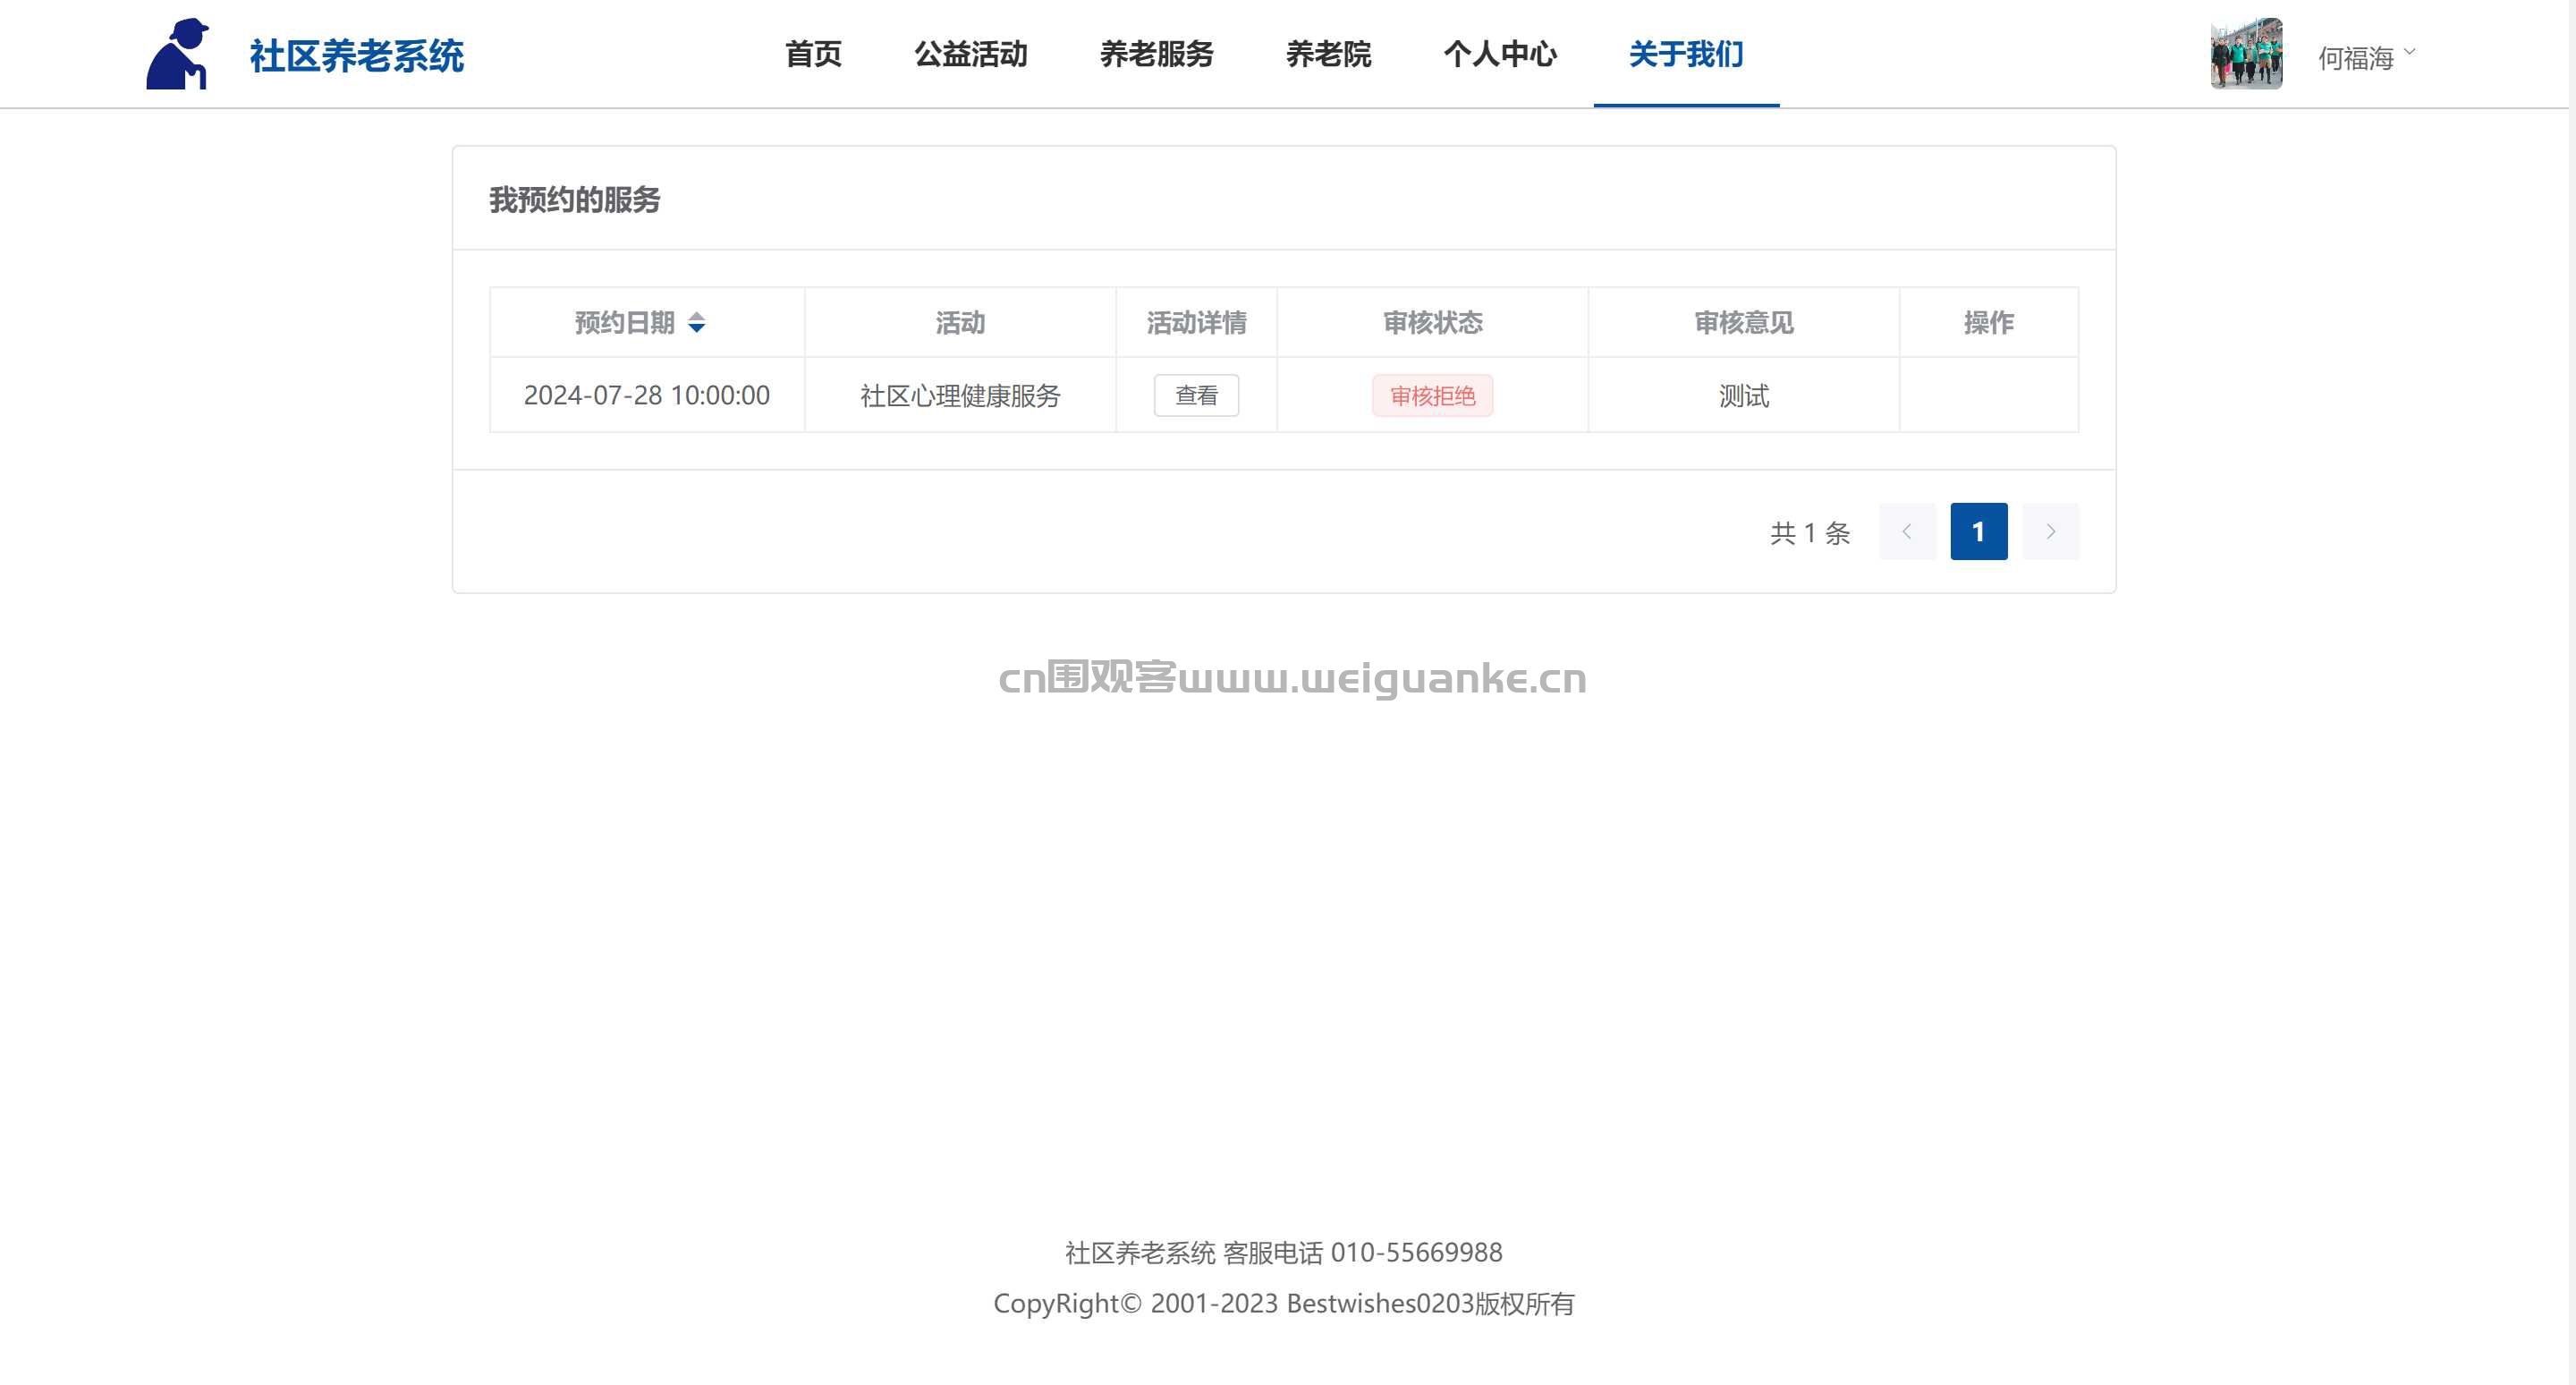The height and width of the screenshot is (1385, 2576).
Task: Select the 关于我们 tab
Action: (1686, 54)
